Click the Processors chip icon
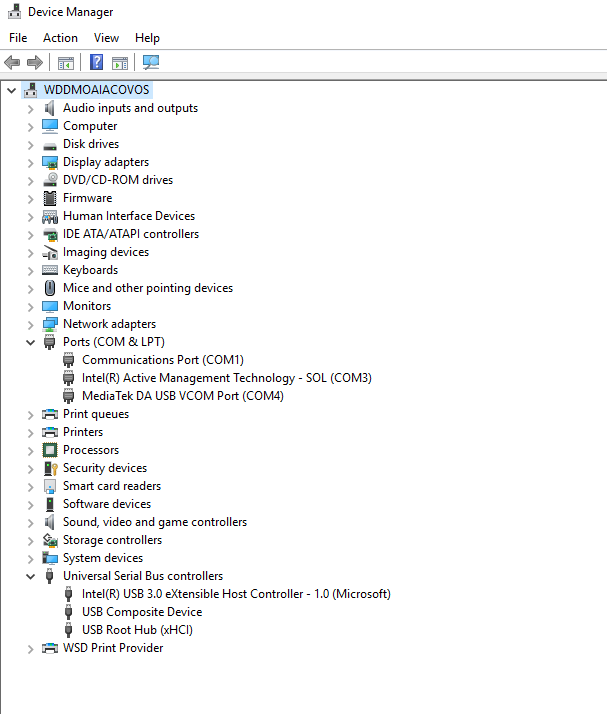 pyautogui.click(x=50, y=450)
